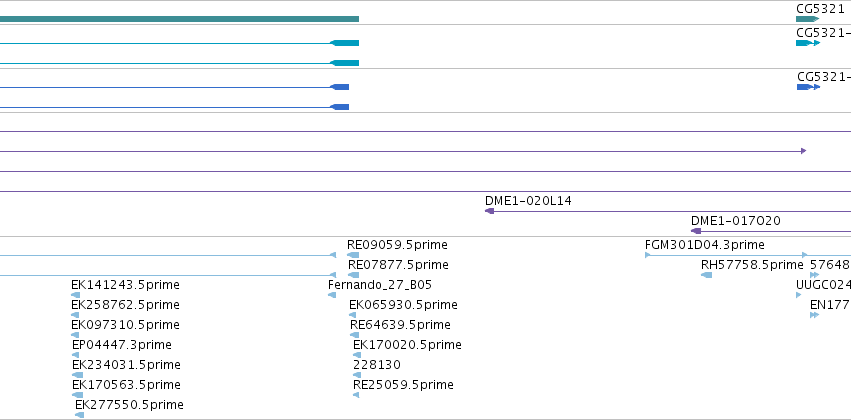This screenshot has width=851, height=420.
Task: Click the EK170020.5prime feature label
Action: pos(407,345)
